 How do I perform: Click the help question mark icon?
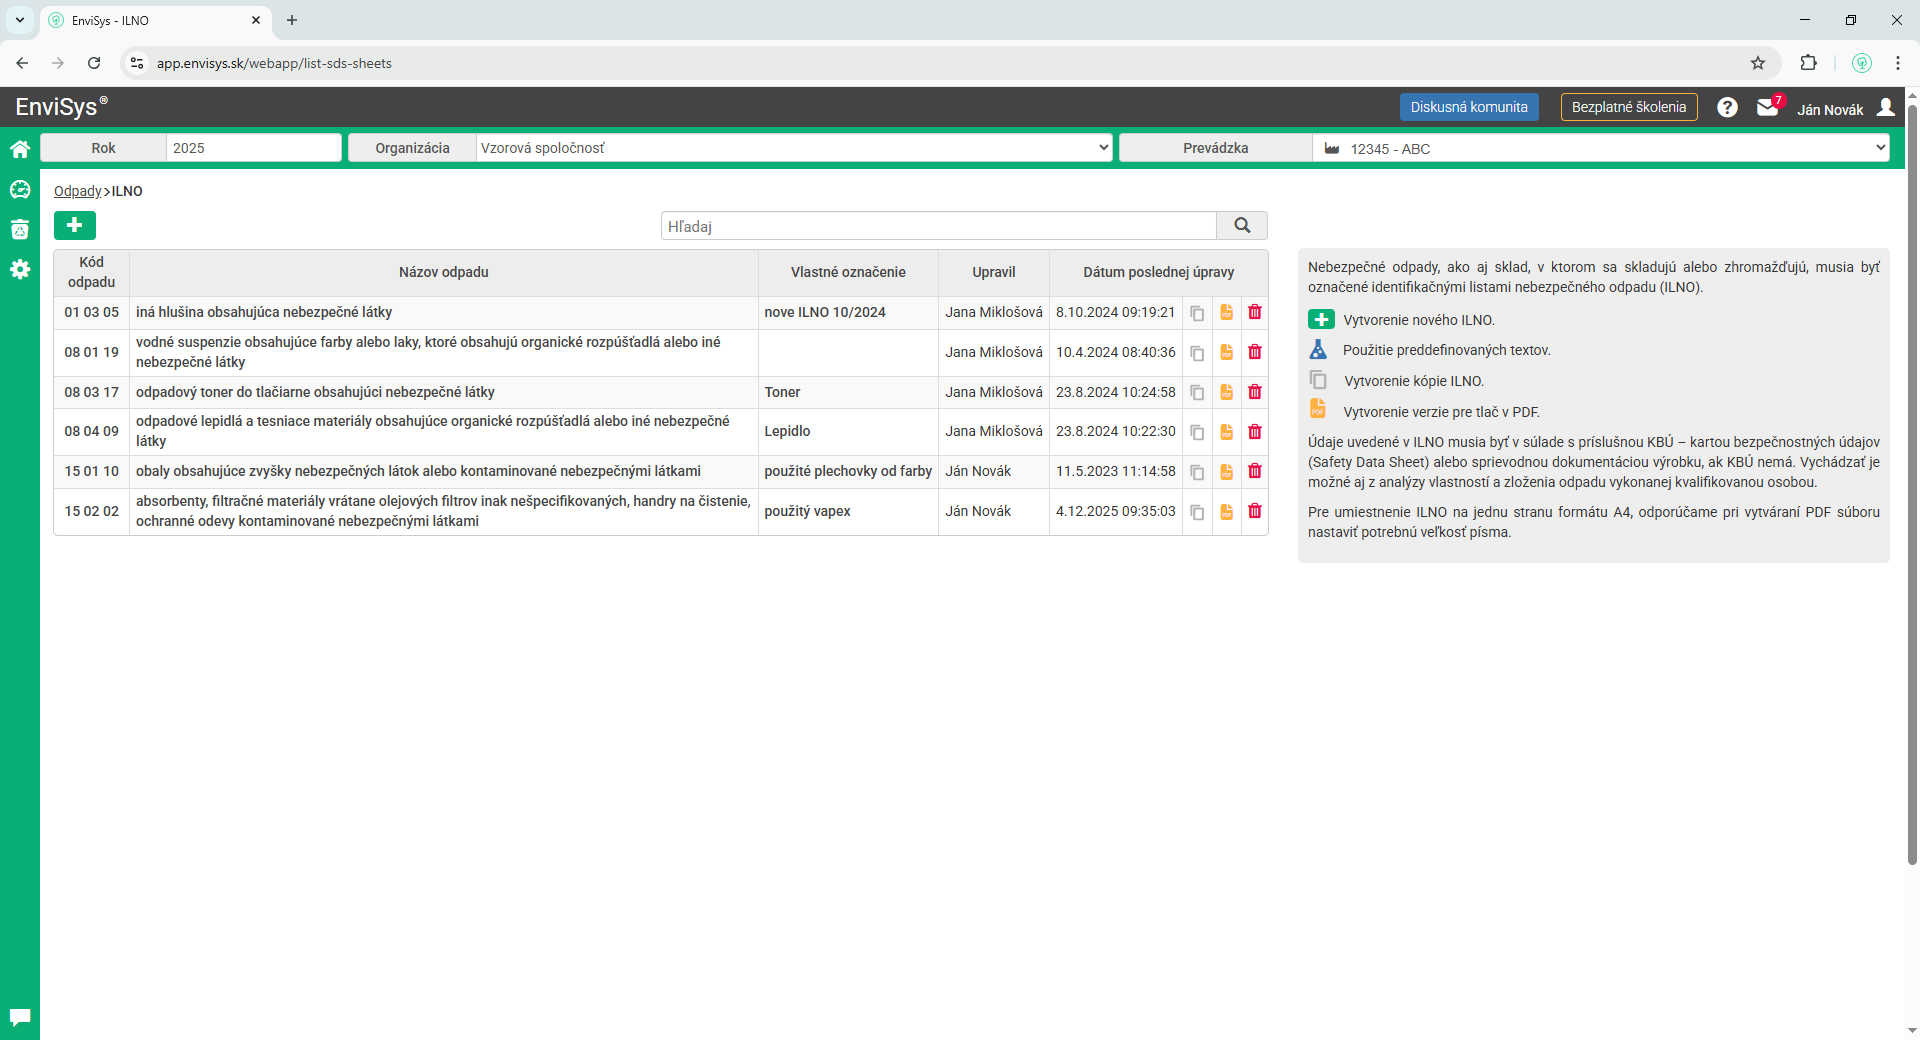point(1727,107)
